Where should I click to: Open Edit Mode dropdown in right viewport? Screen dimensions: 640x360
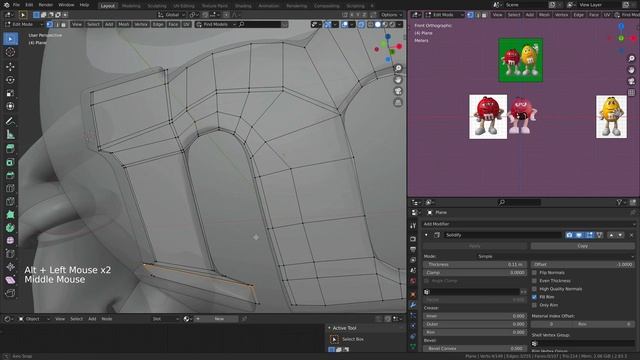pyautogui.click(x=445, y=15)
